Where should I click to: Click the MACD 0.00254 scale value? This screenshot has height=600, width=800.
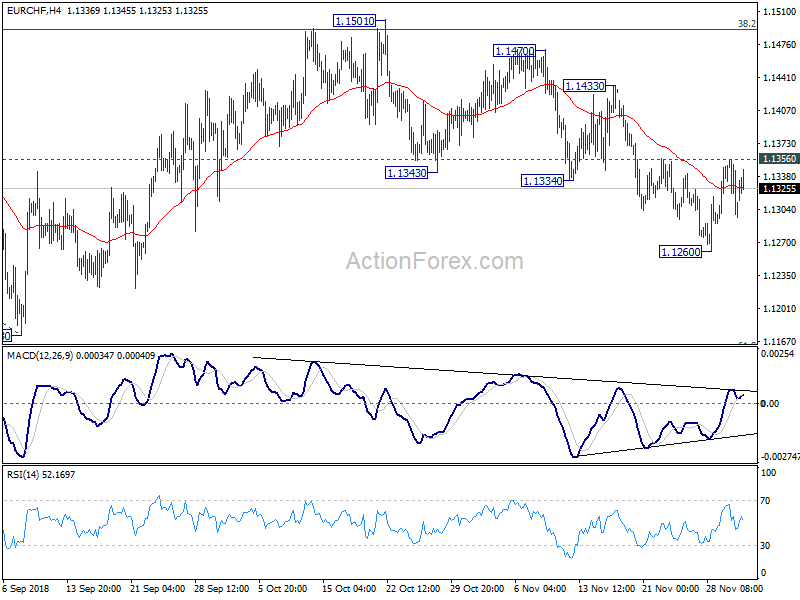[777, 354]
